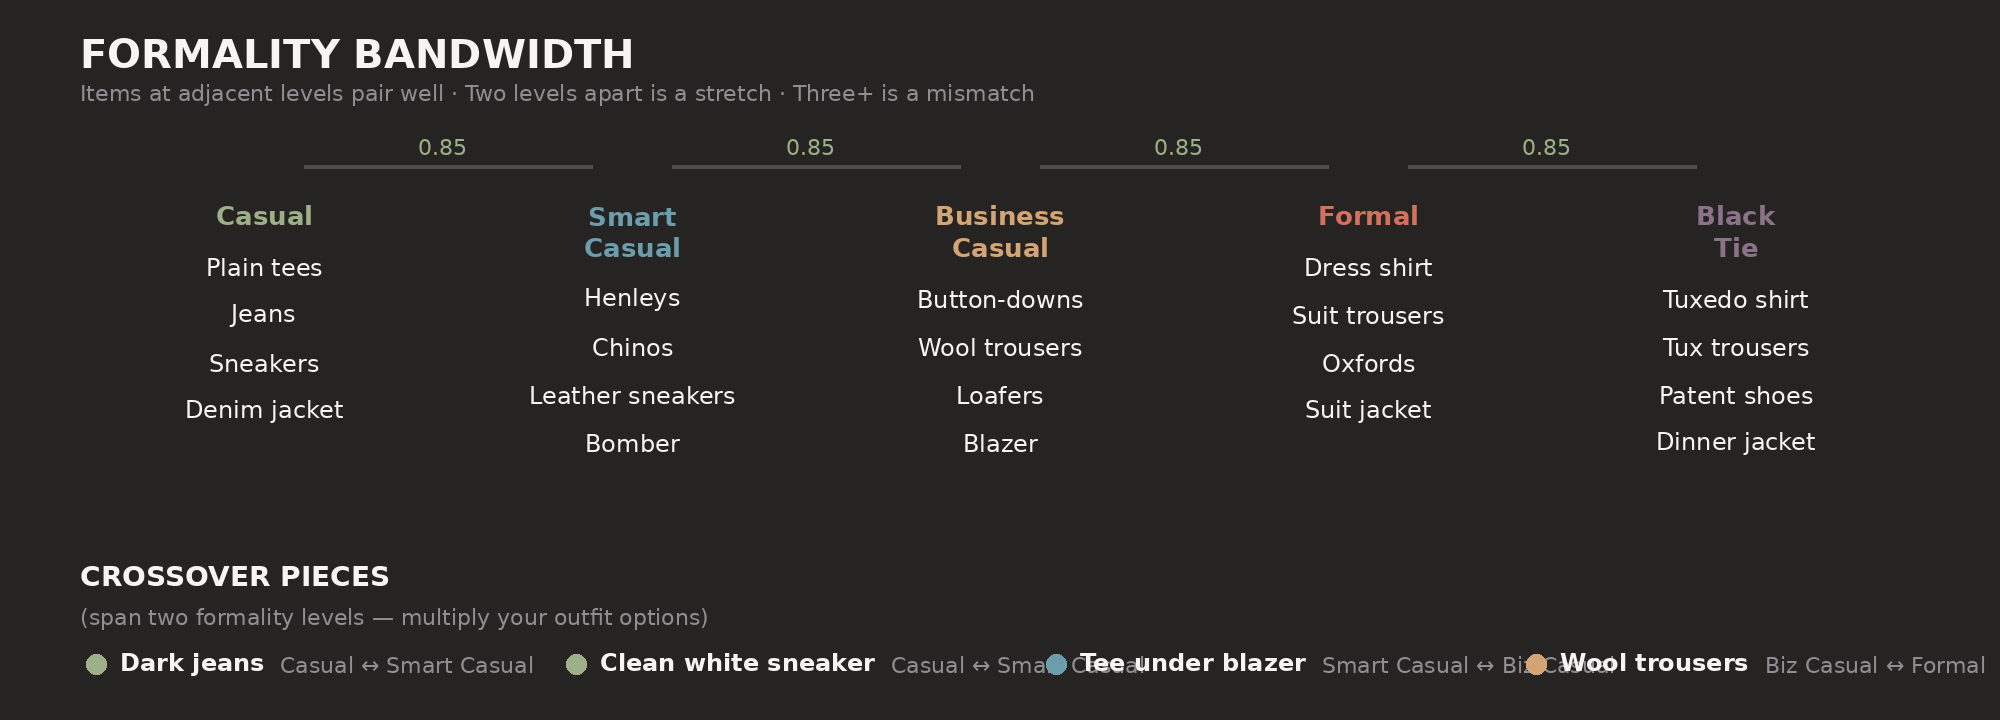Click the Business Casual column heading
Viewport: 2000px width, 720px height.
(x=1000, y=232)
